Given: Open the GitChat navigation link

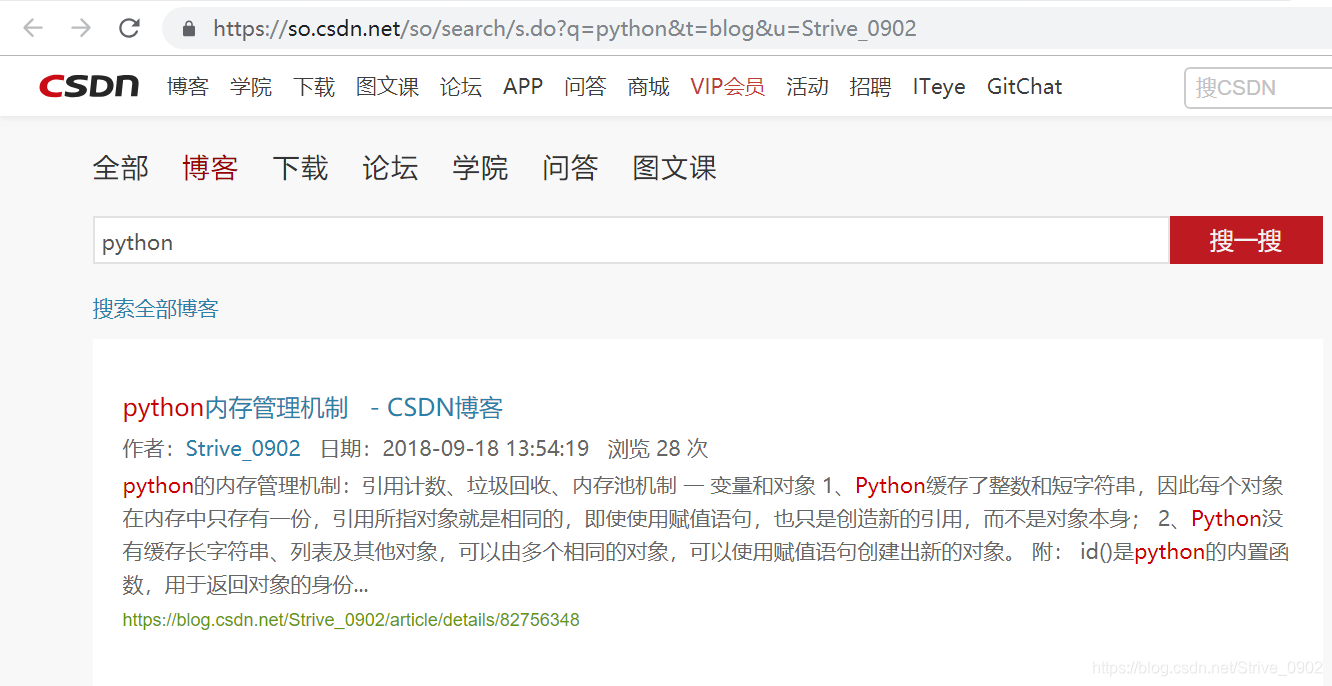Looking at the screenshot, I should click(1024, 87).
